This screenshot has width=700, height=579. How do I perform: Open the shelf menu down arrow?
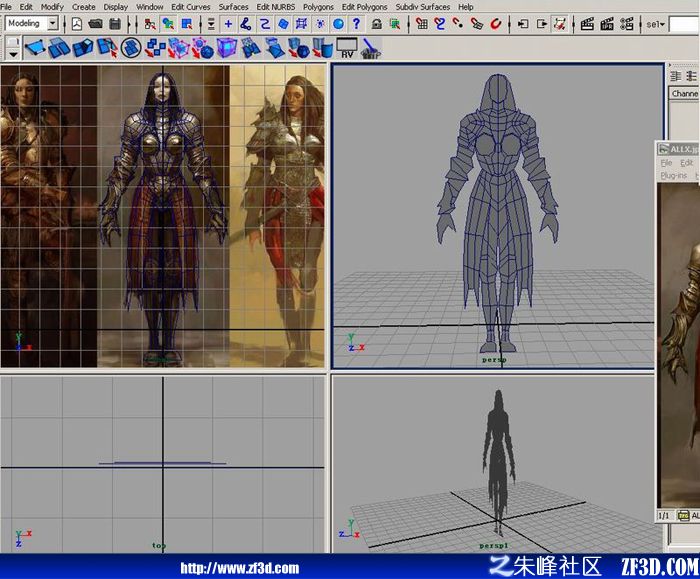pyautogui.click(x=13, y=54)
